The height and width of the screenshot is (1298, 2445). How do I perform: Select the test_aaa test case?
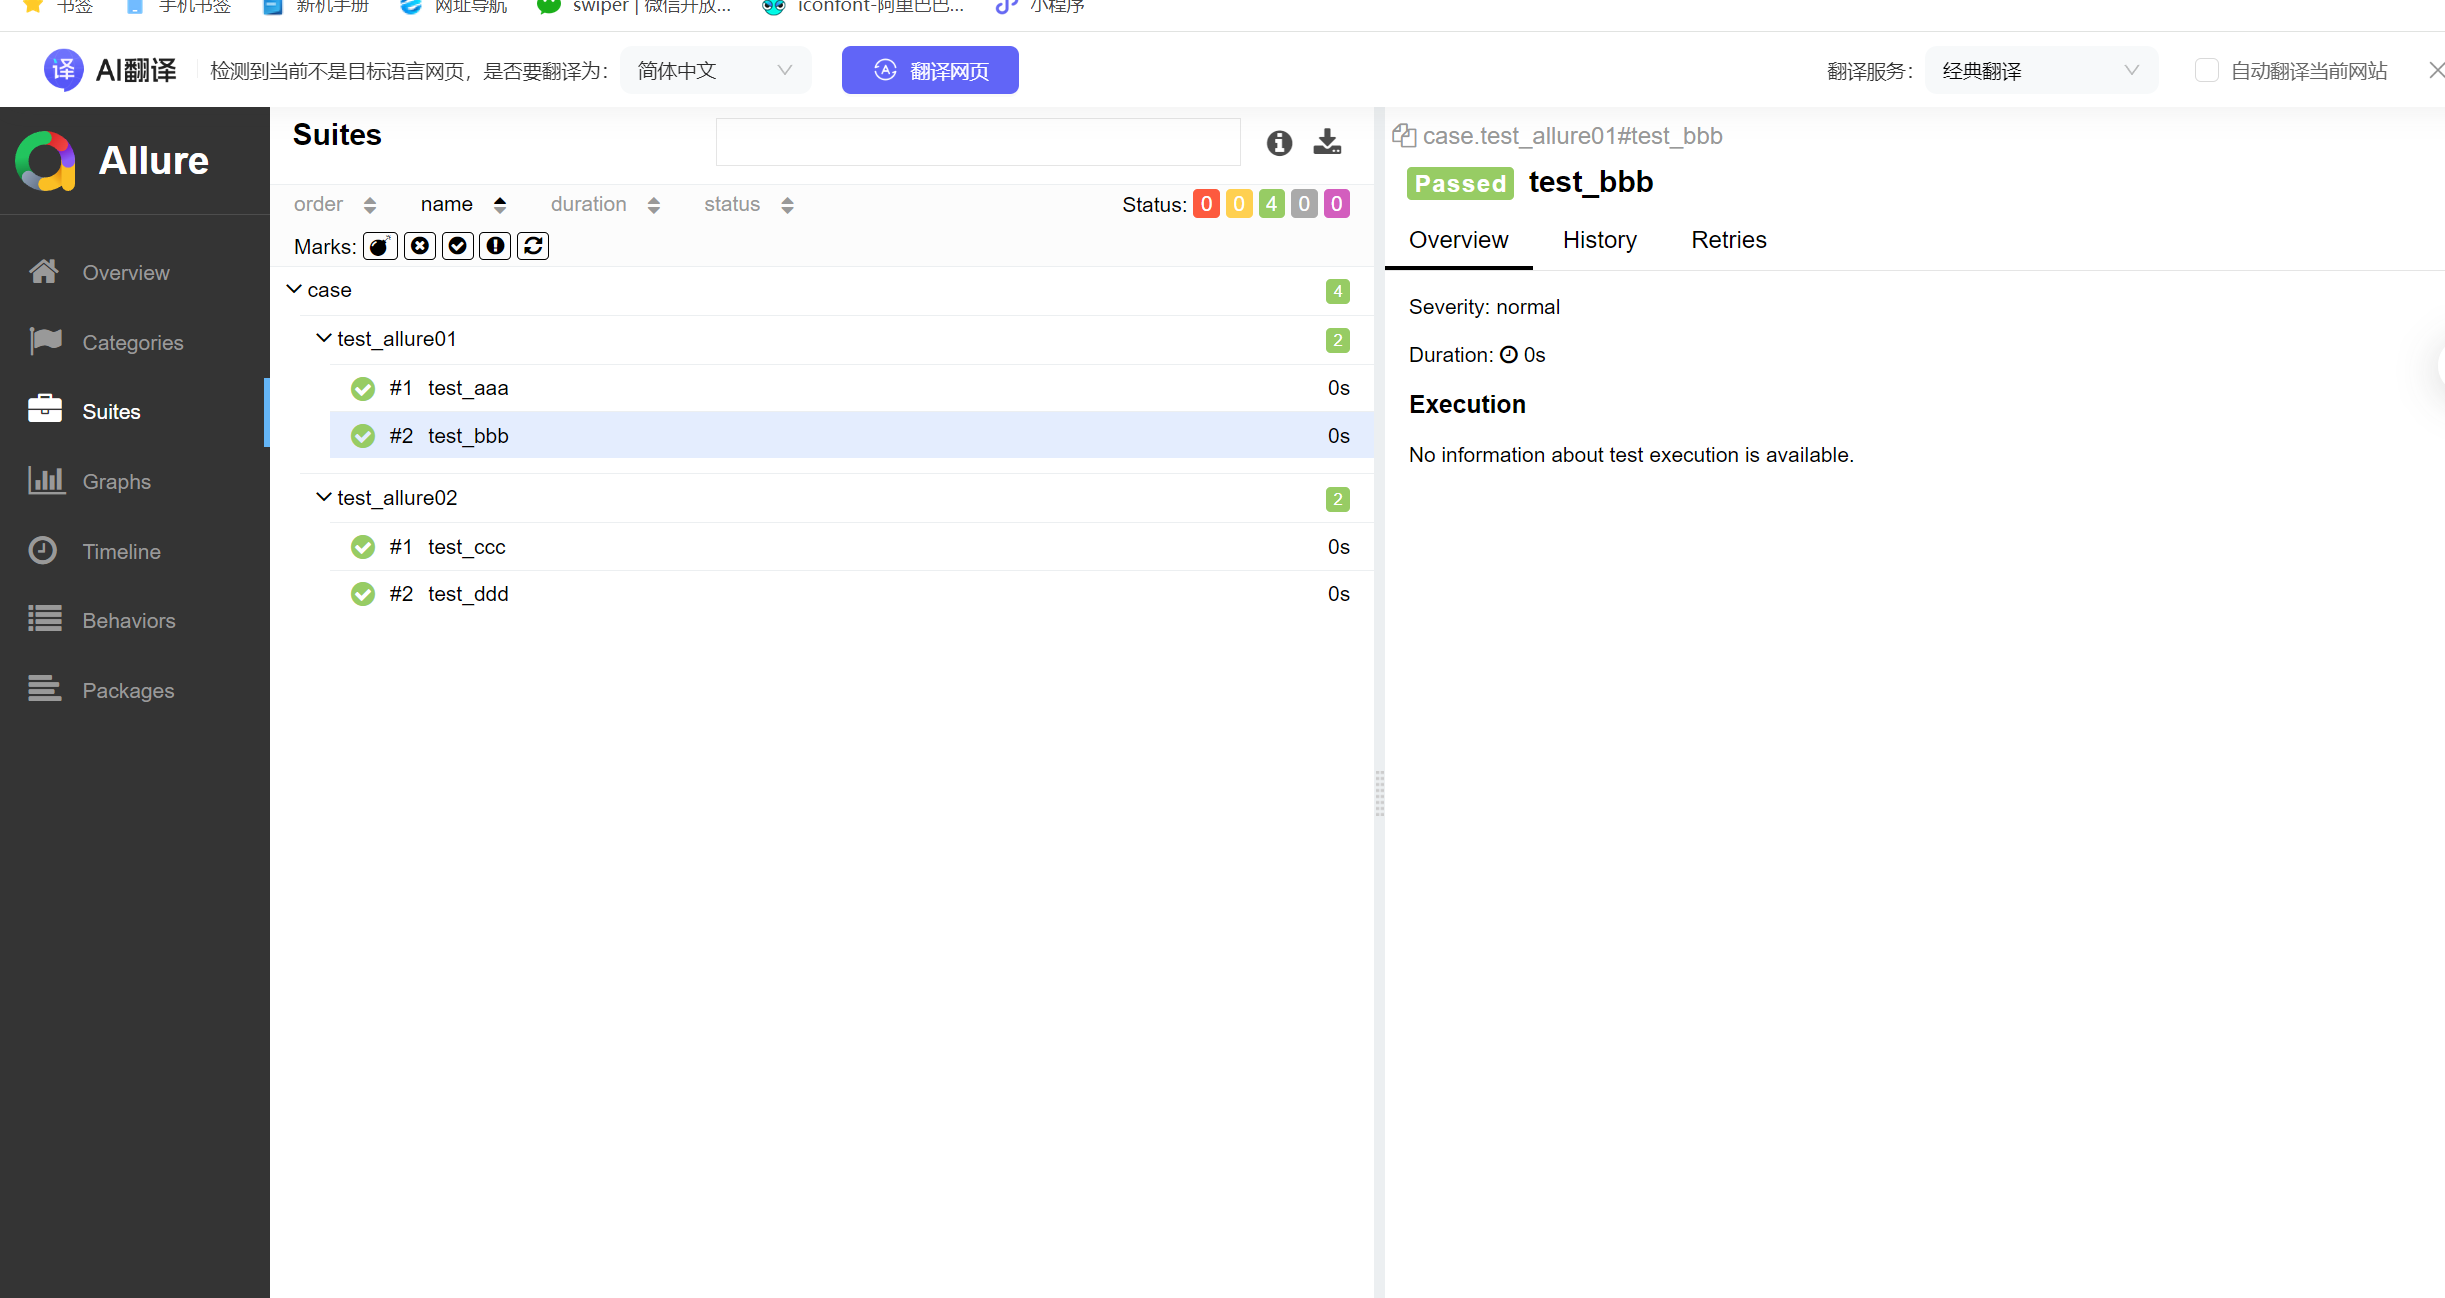pos(851,388)
